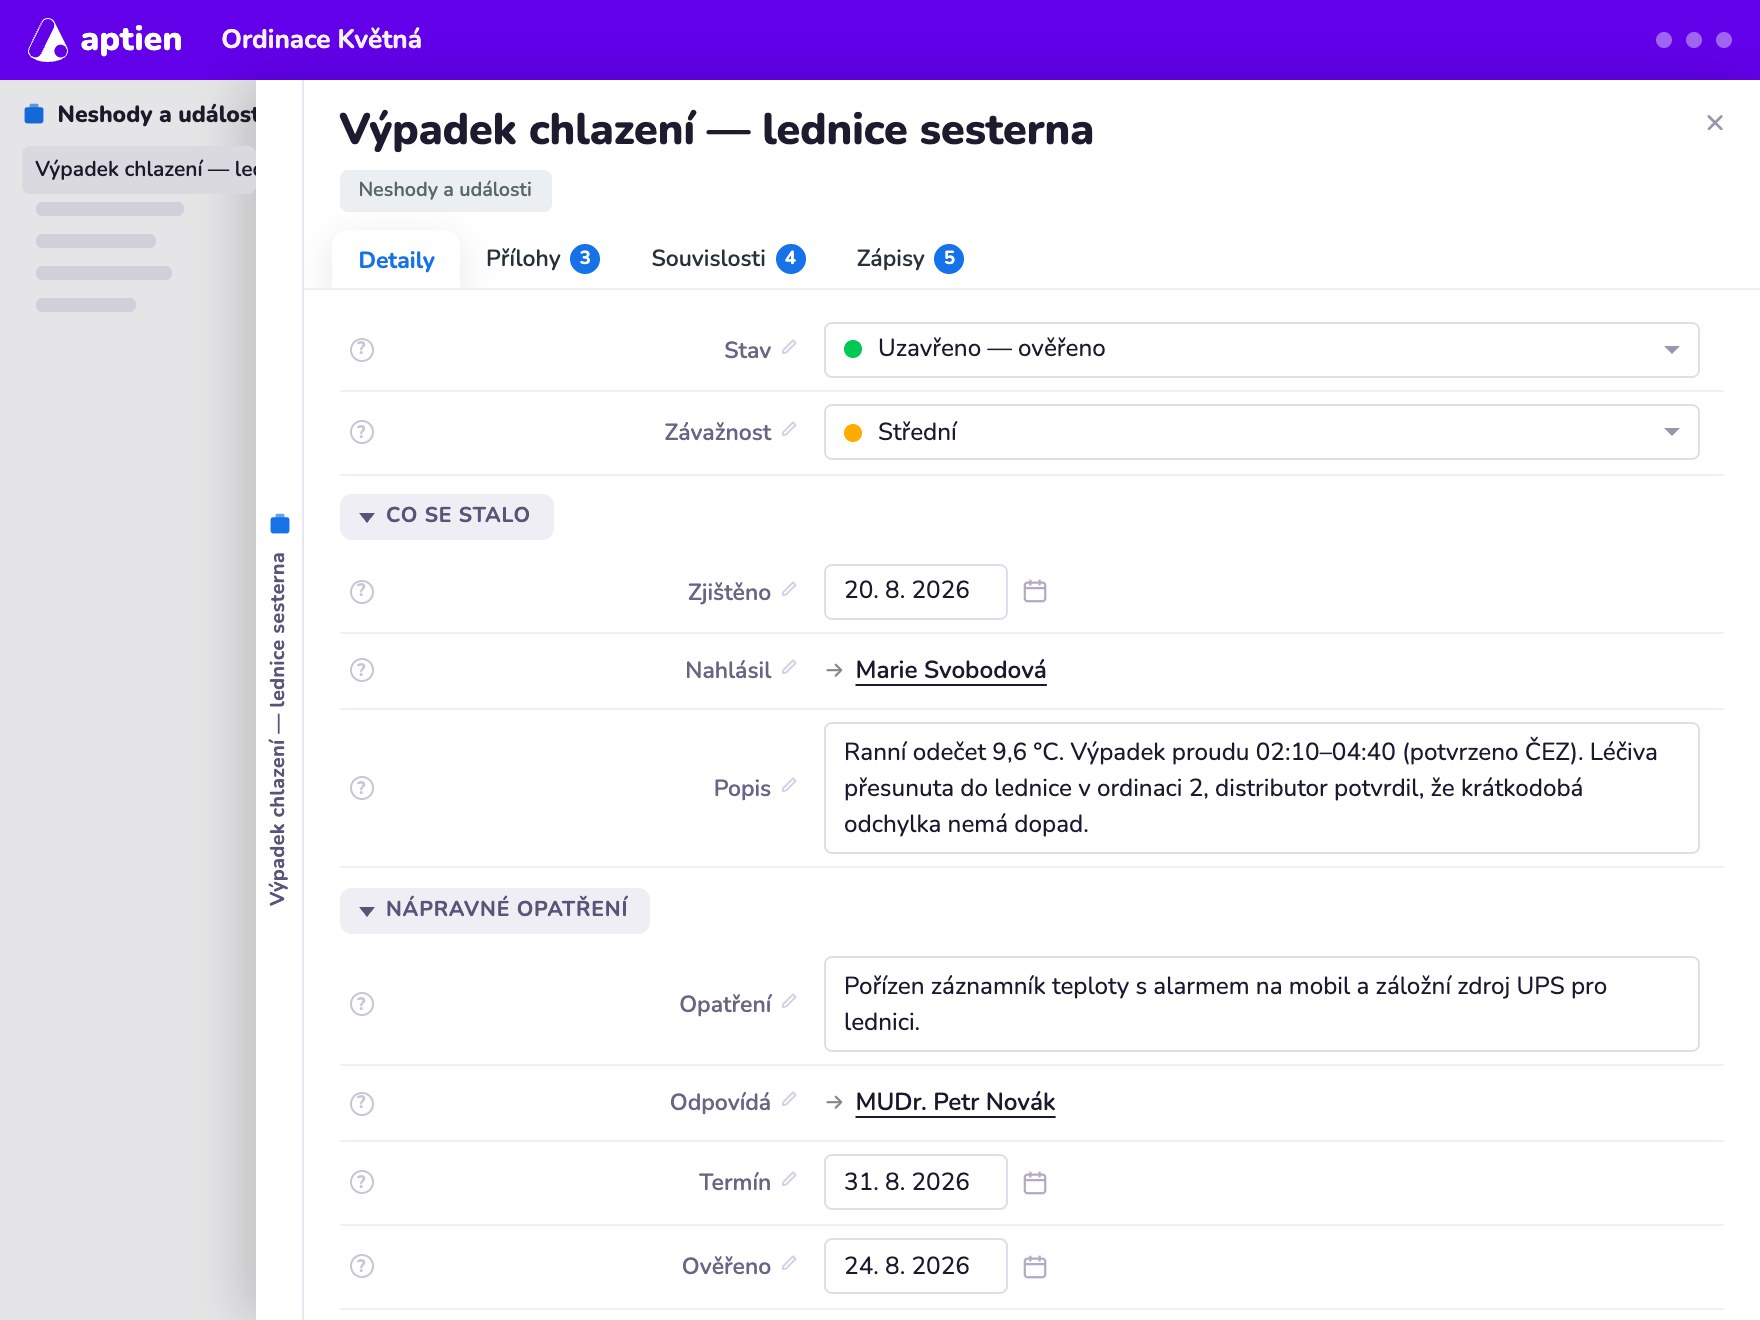Click pencil edit icon beside Termín

point(789,1179)
